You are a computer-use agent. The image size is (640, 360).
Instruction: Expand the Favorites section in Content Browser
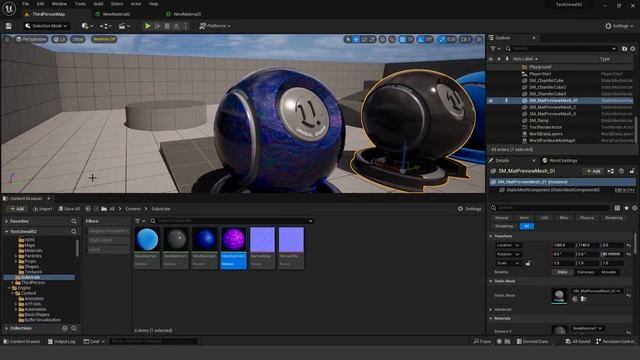pos(7,221)
